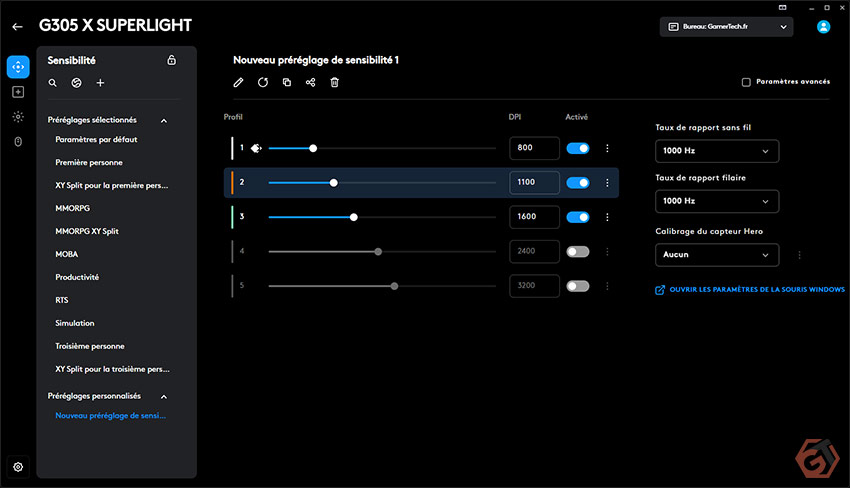Click slider handle of DPI profile 2
Screen dimensions: 850x488
pos(333,183)
